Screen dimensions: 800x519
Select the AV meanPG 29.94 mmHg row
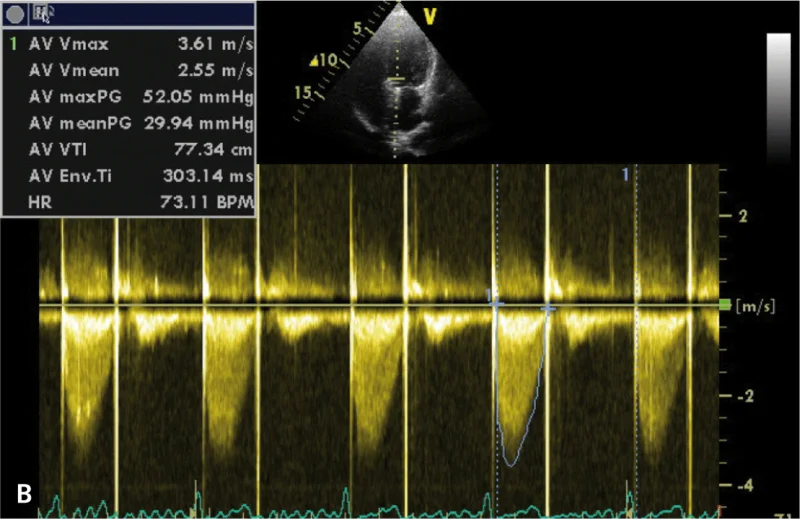point(141,123)
